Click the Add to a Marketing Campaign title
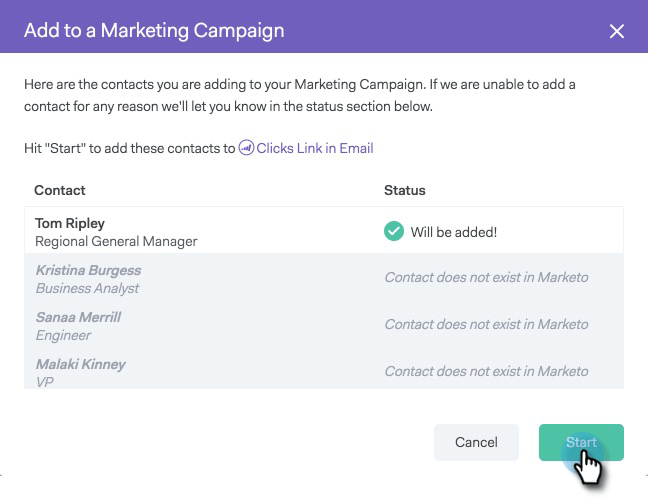 click(154, 30)
